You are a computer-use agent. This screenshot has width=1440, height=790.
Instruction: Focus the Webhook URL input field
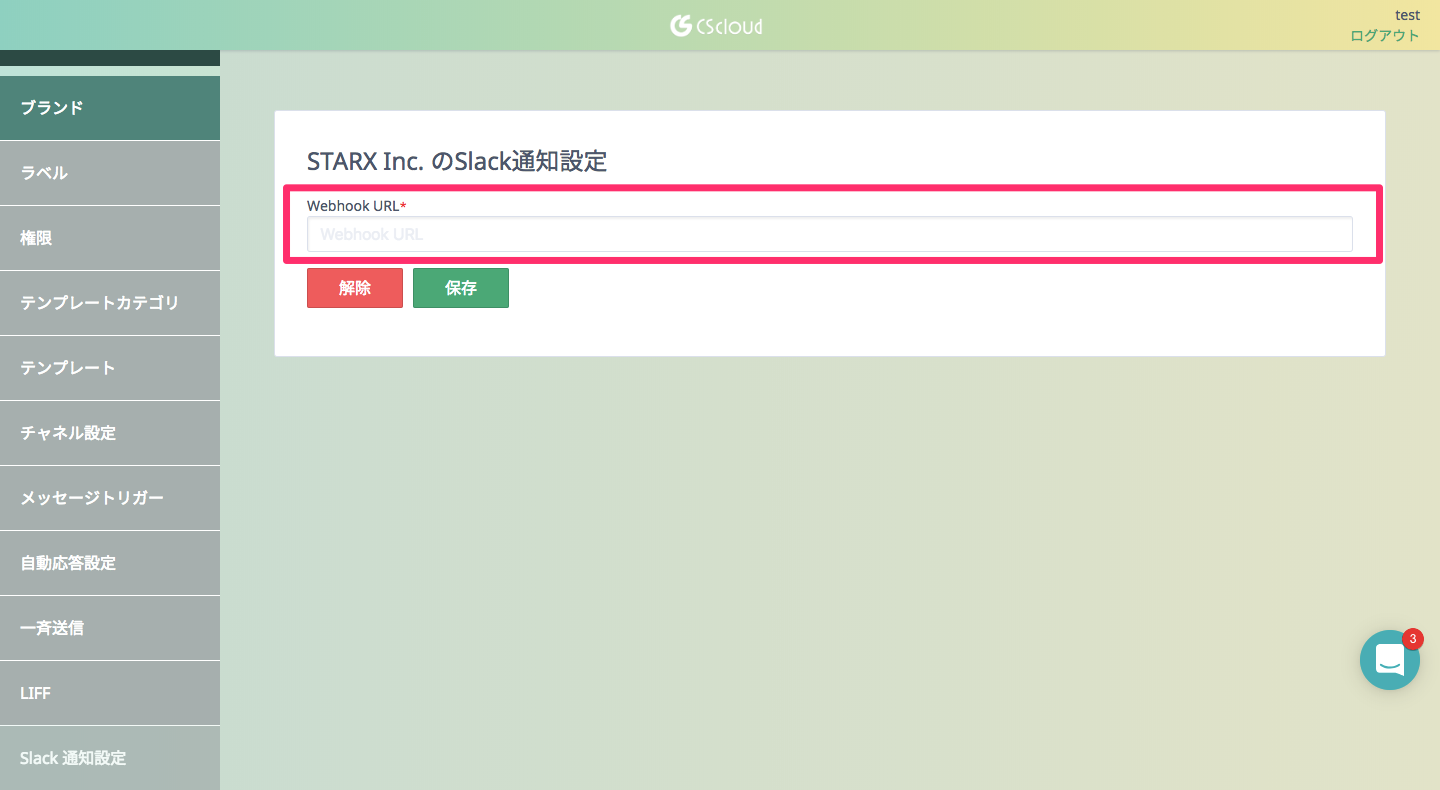pos(830,234)
